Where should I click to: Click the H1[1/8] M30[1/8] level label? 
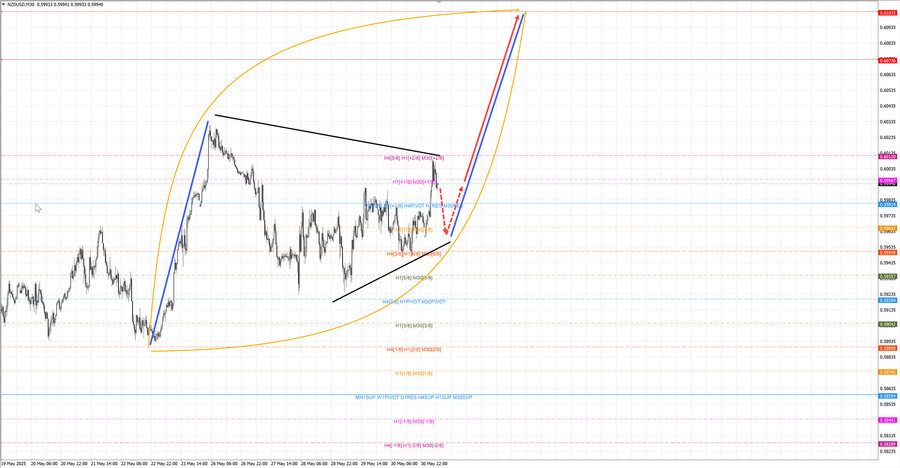(414, 373)
